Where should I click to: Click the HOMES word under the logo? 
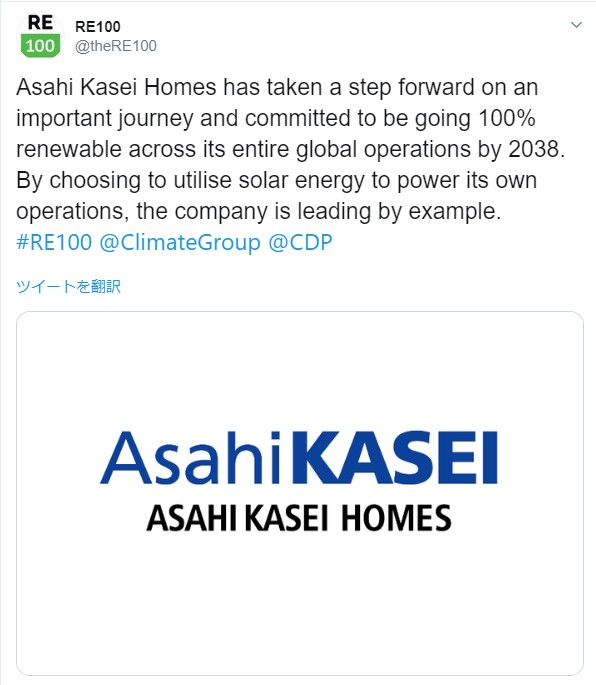[x=396, y=518]
